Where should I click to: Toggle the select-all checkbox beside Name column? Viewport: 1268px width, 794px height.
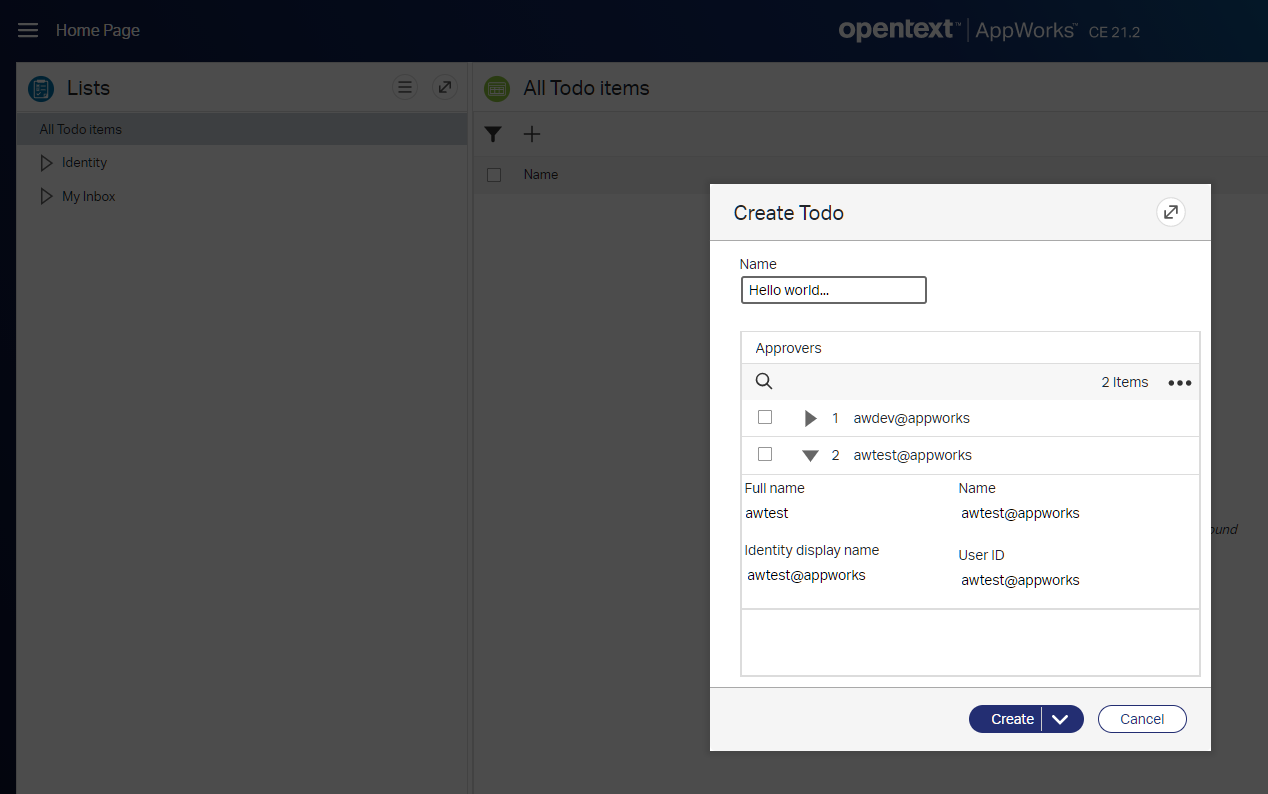tap(493, 175)
